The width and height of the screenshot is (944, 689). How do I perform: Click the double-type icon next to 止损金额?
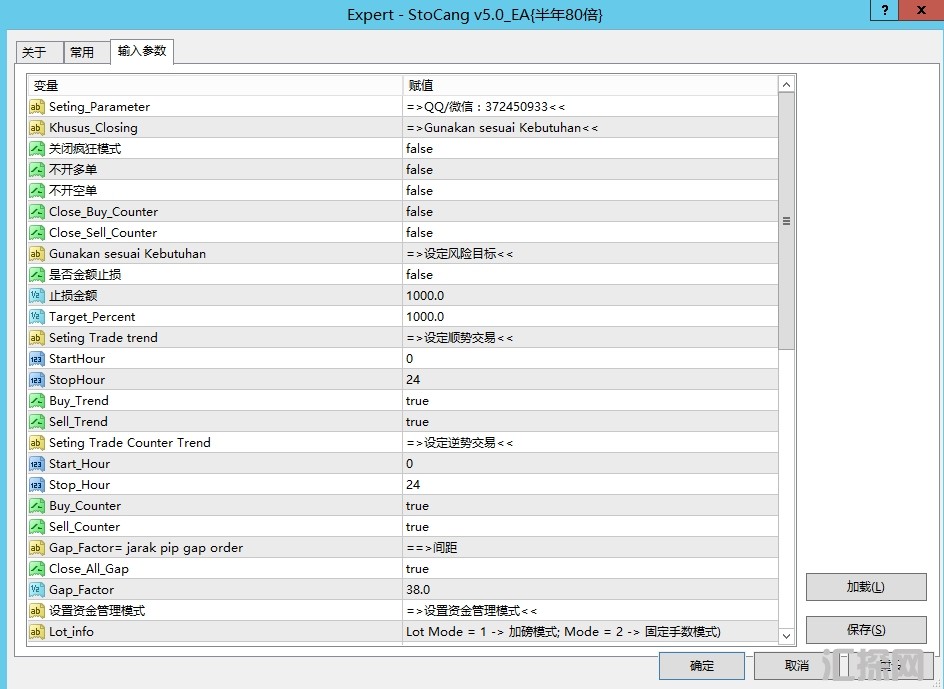[37, 296]
